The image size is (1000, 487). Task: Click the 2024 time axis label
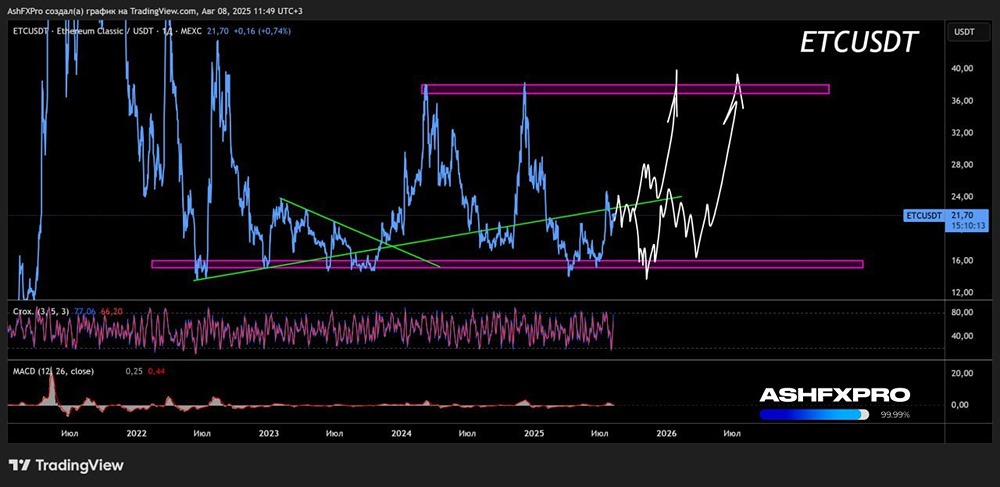[401, 433]
